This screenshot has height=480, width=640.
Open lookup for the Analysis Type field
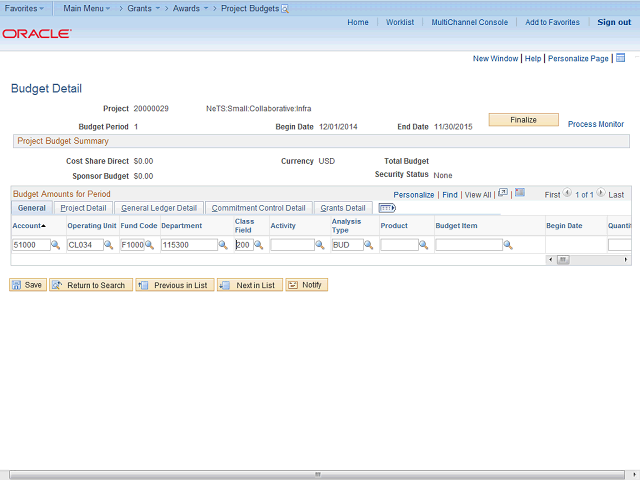pyautogui.click(x=368, y=245)
